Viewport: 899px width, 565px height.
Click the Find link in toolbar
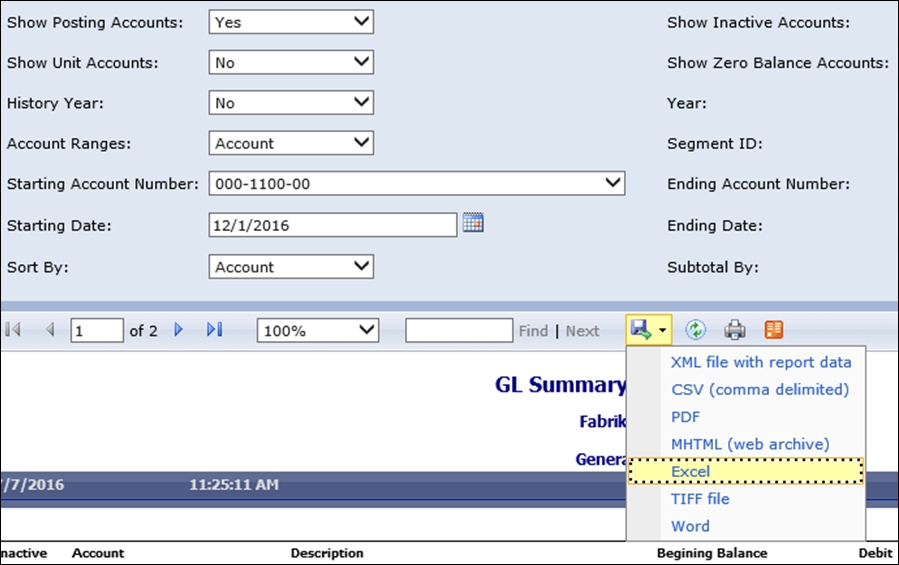[533, 331]
